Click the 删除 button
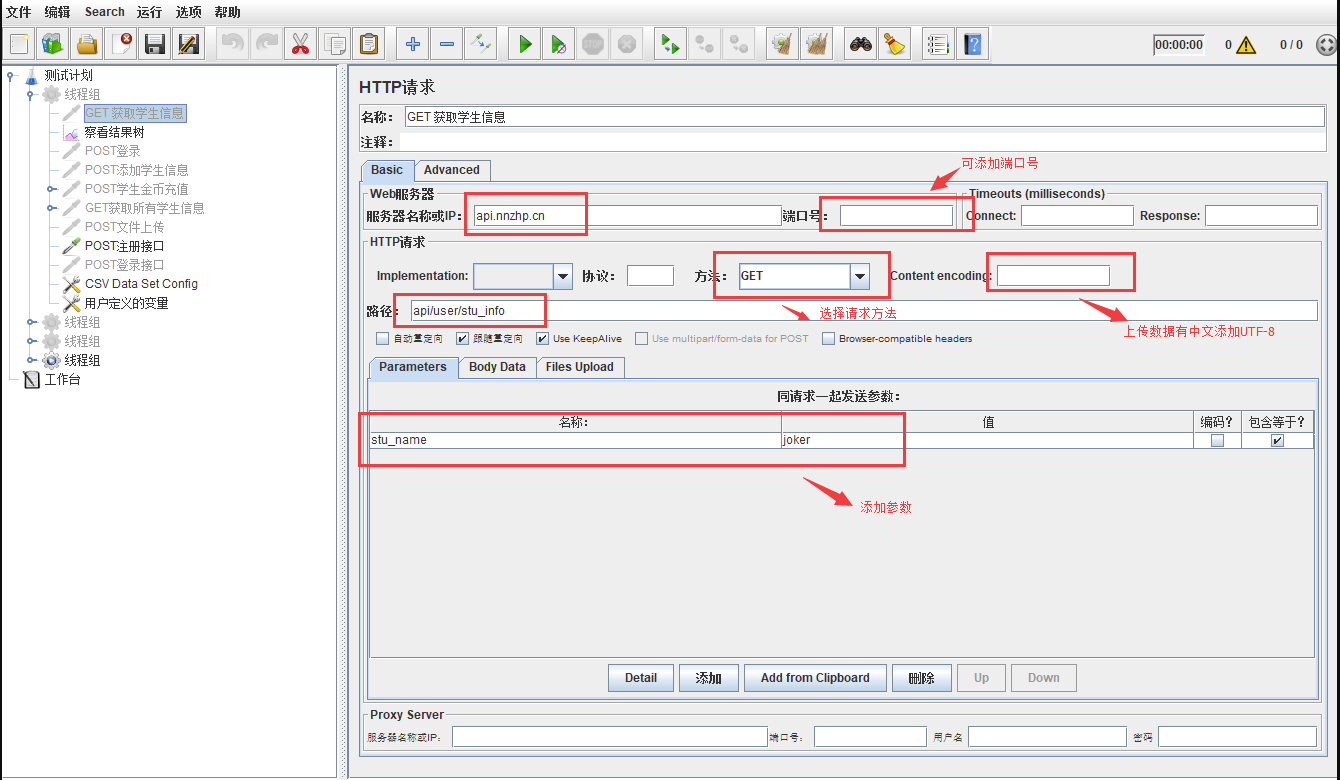This screenshot has height=780, width=1340. coord(921,678)
